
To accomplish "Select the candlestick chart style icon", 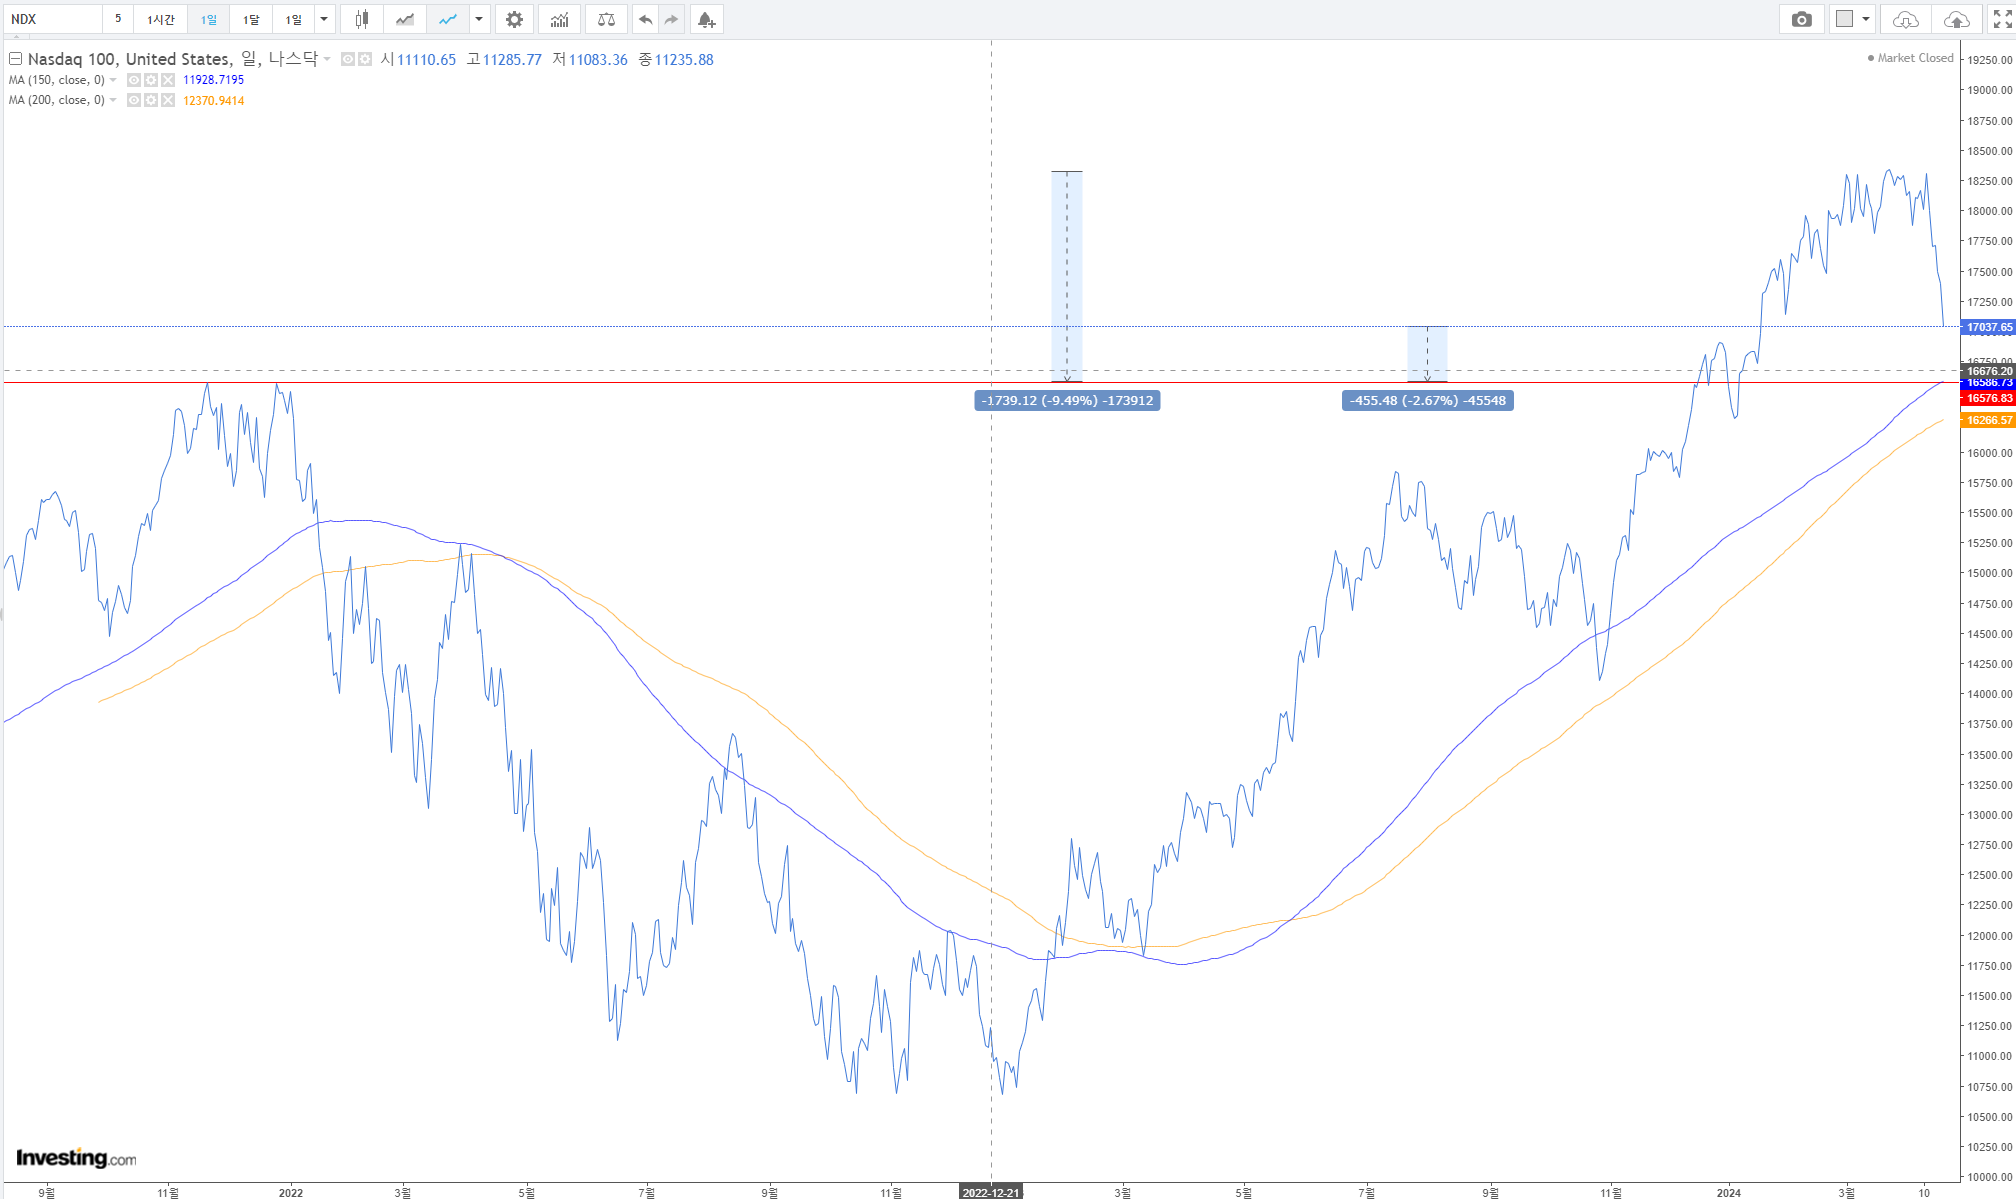I will 362,19.
